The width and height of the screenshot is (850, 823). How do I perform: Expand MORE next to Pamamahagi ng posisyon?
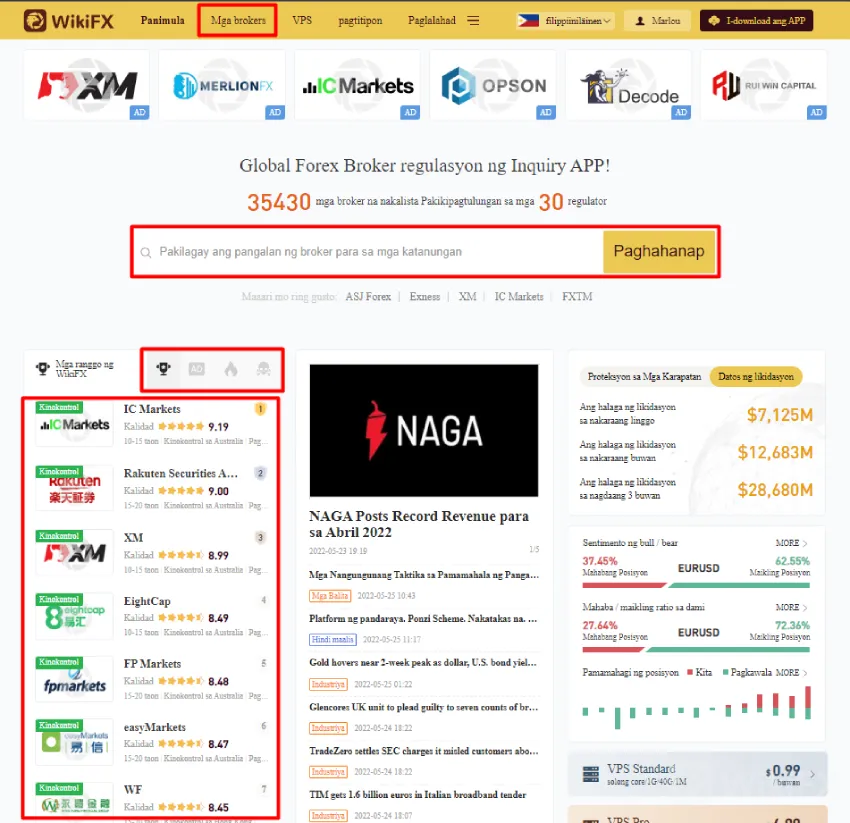pyautogui.click(x=791, y=672)
